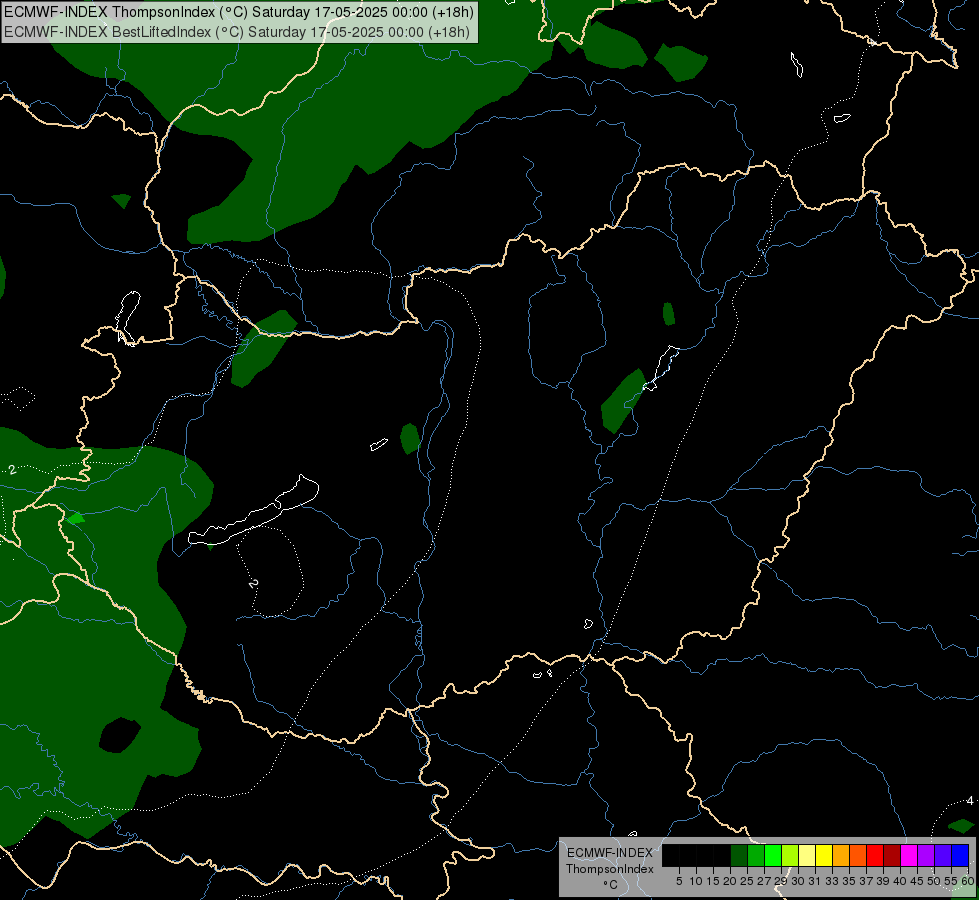The image size is (979, 900).
Task: Select the indigo 50–55 legend swatch
Action: point(943,856)
